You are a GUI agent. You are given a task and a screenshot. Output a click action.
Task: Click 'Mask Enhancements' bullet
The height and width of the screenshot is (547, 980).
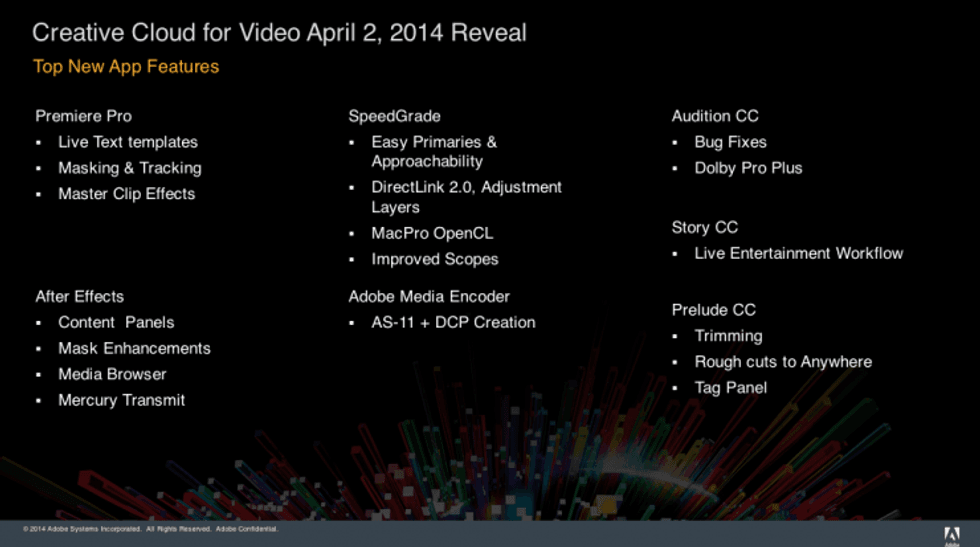134,348
